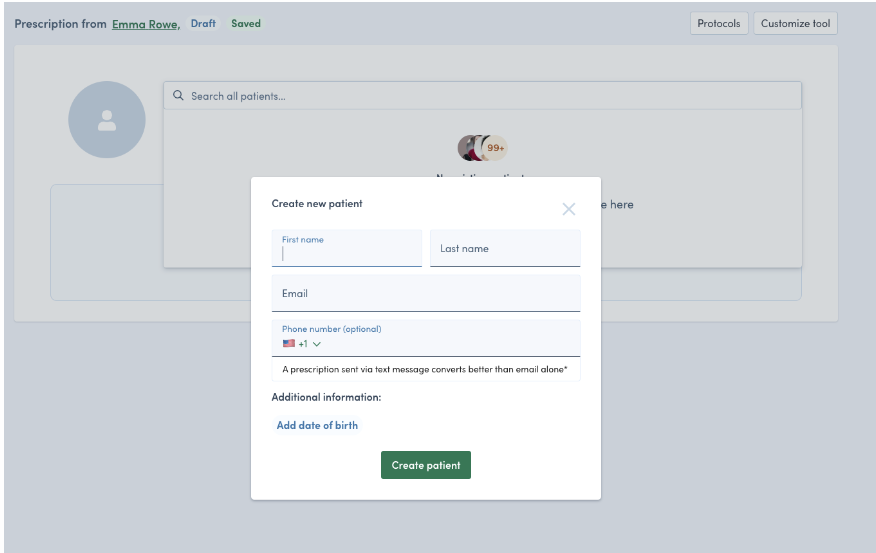The height and width of the screenshot is (553, 876).
Task: Close the Create new patient dialog
Action: pyautogui.click(x=569, y=209)
